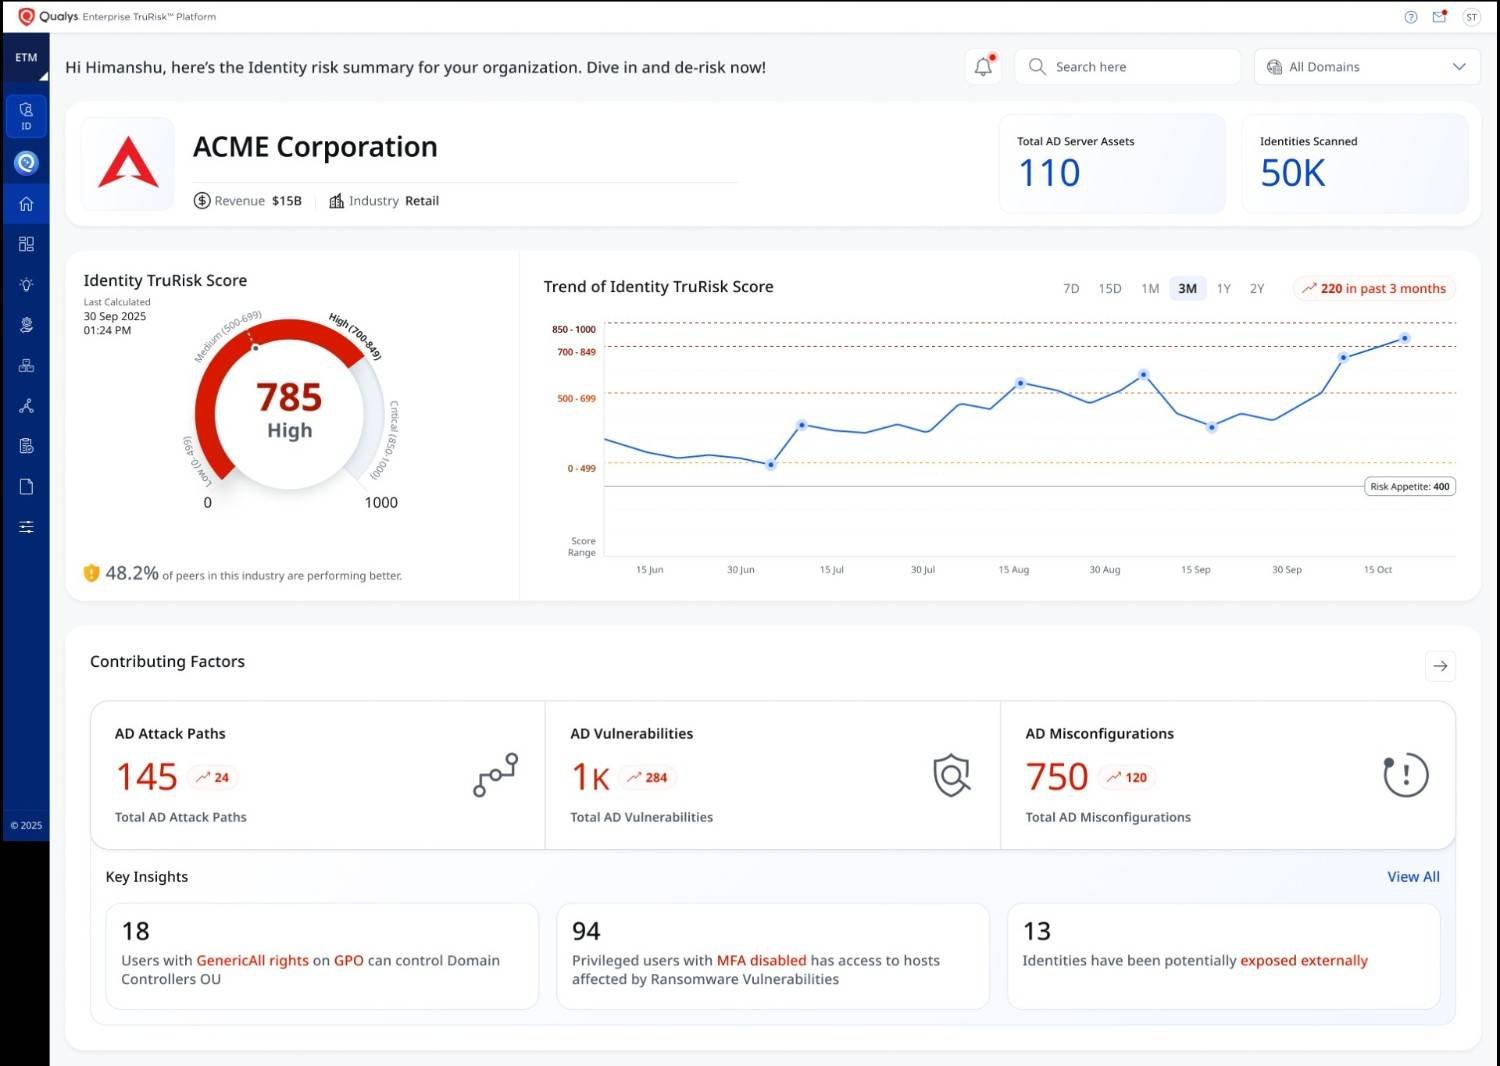Select the 1M trend period
This screenshot has height=1066, width=1500.
pyautogui.click(x=1150, y=289)
